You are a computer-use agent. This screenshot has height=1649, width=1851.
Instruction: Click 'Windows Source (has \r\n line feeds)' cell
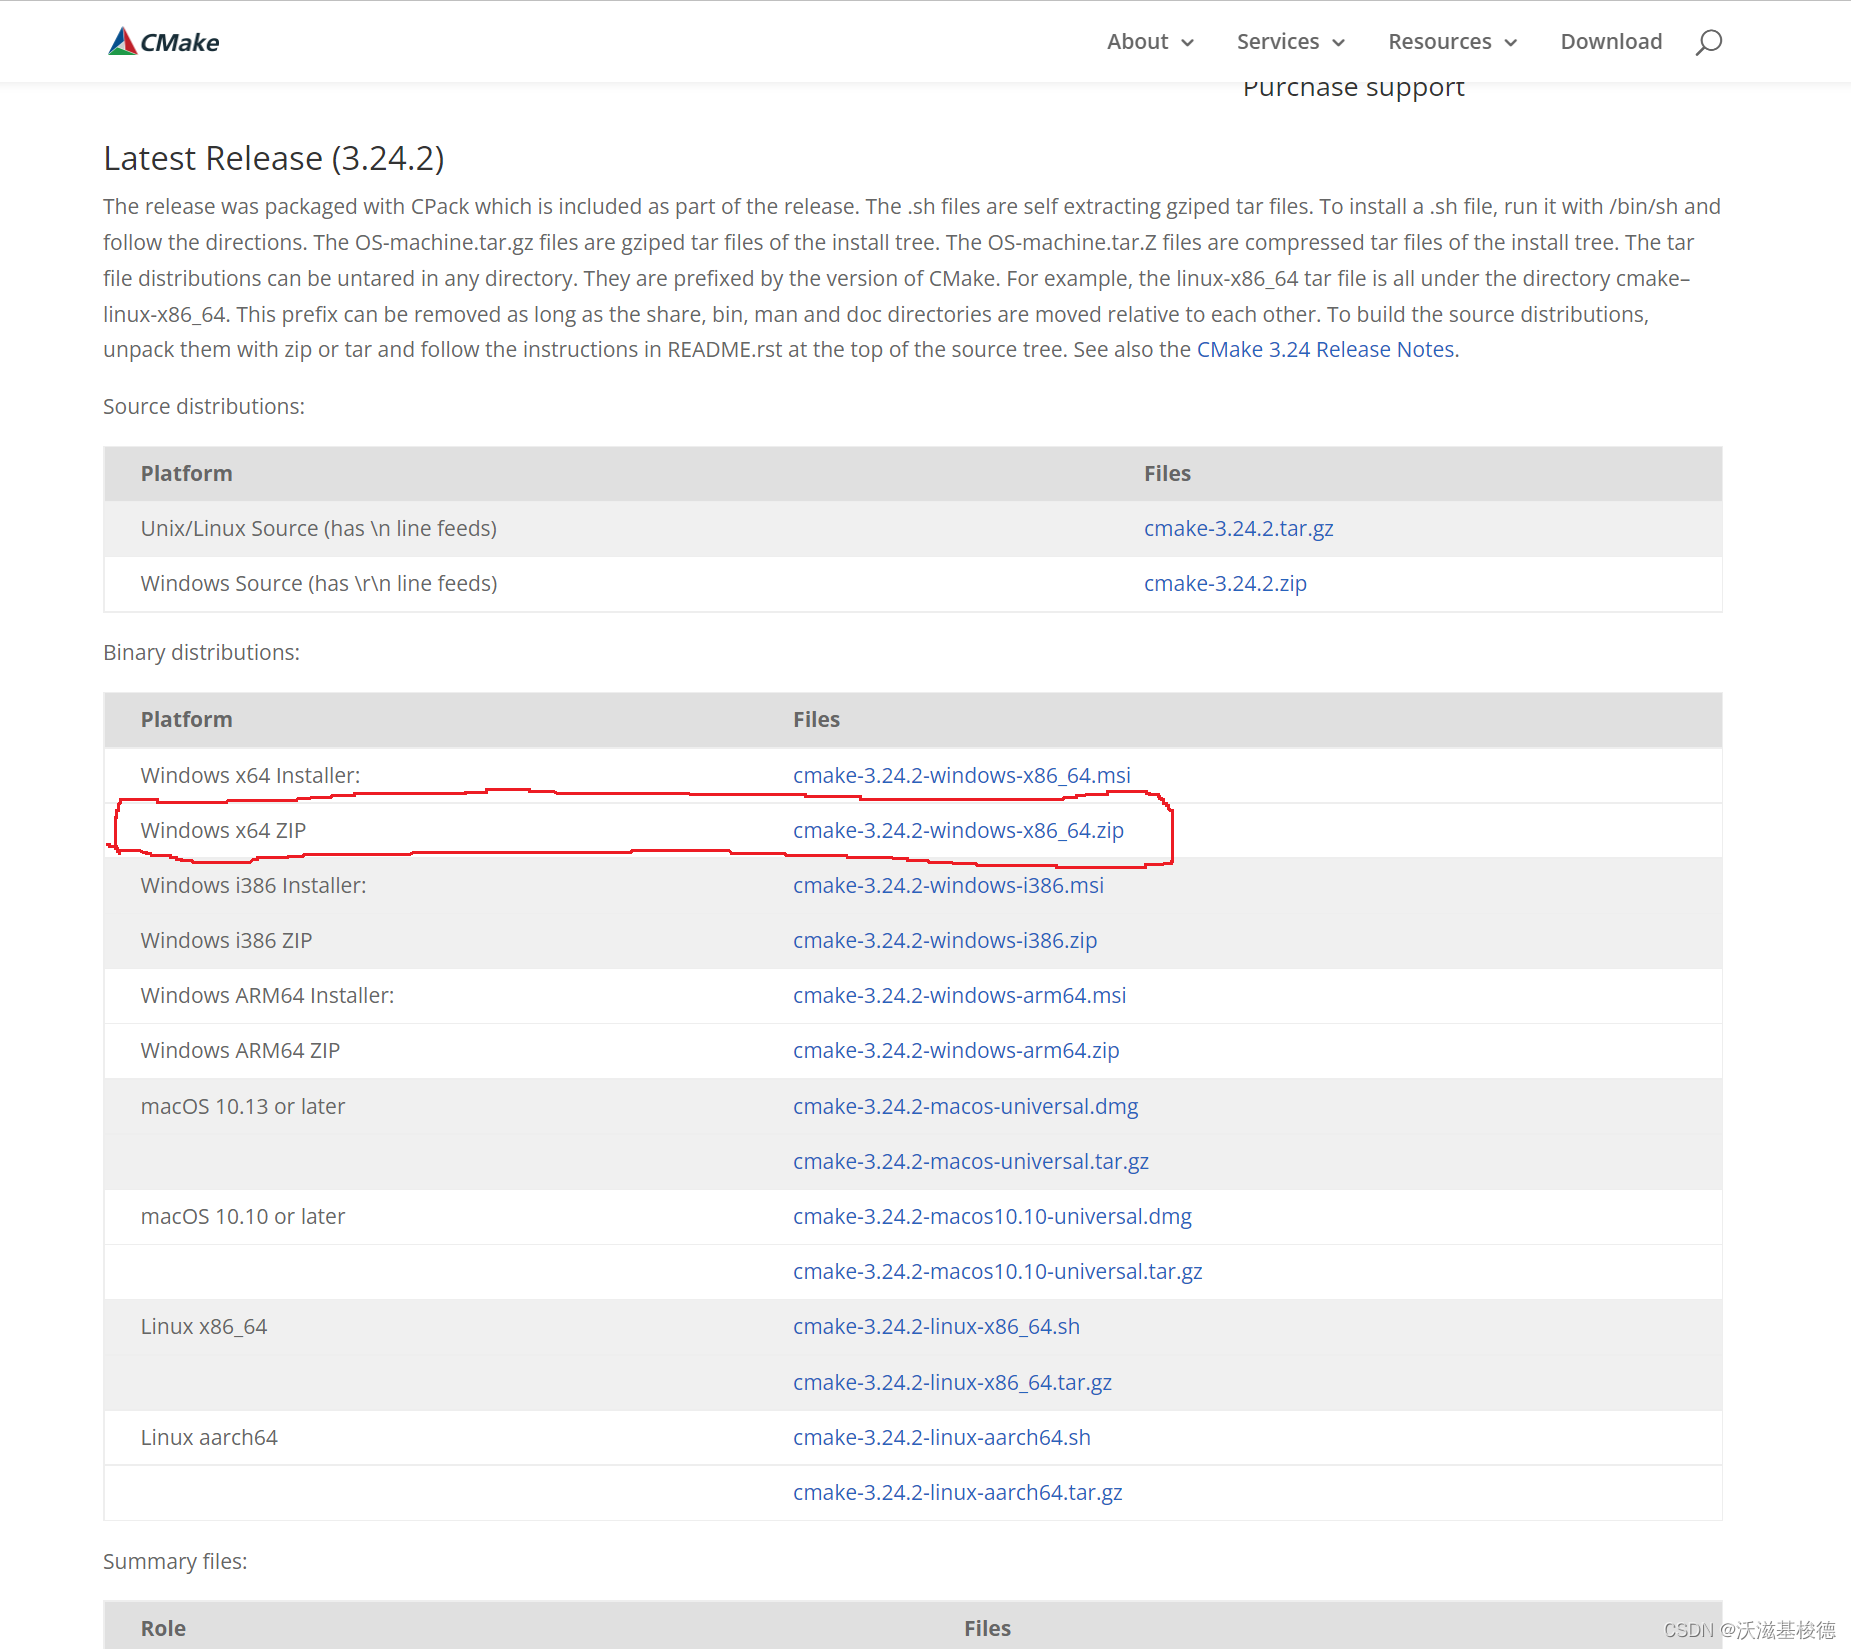coord(319,584)
